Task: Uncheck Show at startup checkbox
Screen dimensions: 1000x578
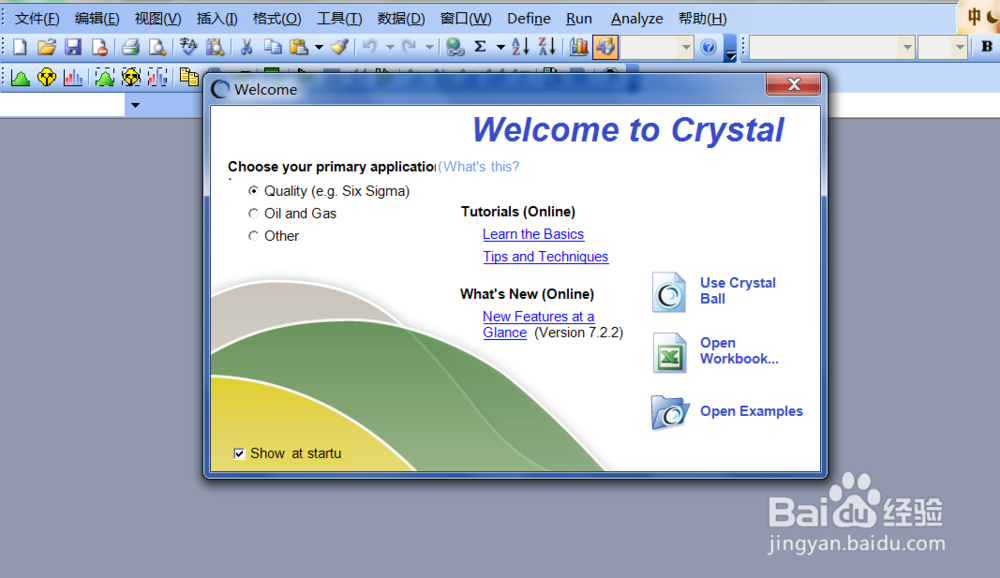Action: (x=239, y=454)
